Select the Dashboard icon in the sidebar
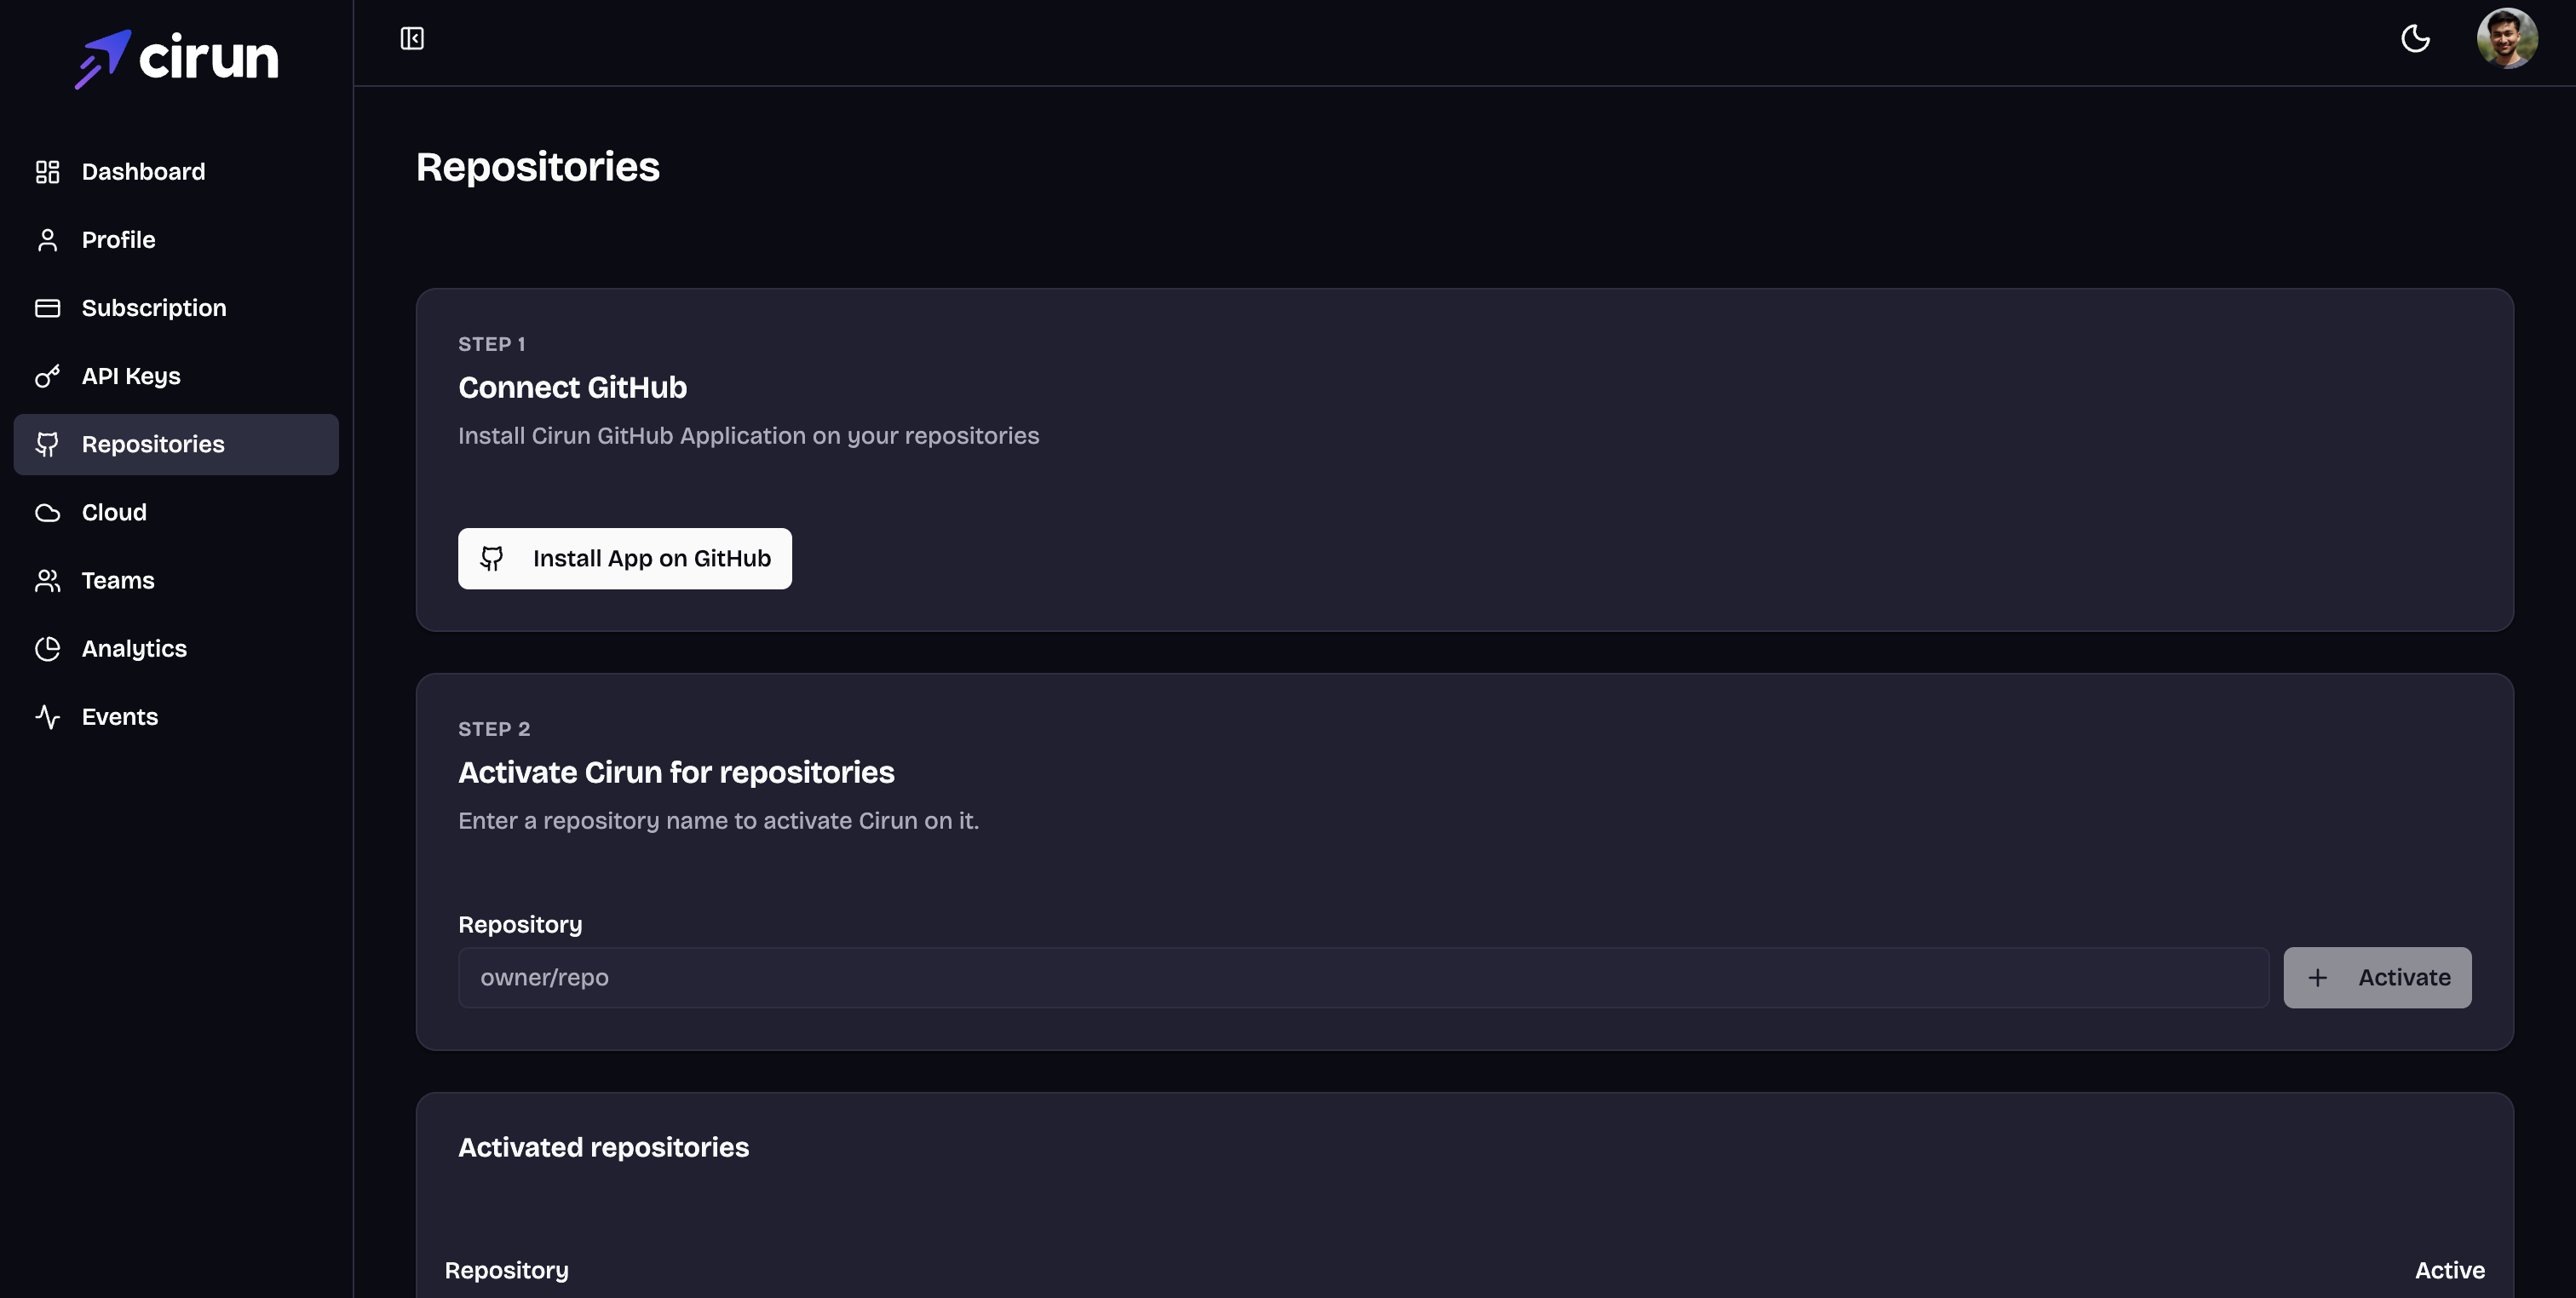Viewport: 2576px width, 1298px height. pyautogui.click(x=47, y=171)
